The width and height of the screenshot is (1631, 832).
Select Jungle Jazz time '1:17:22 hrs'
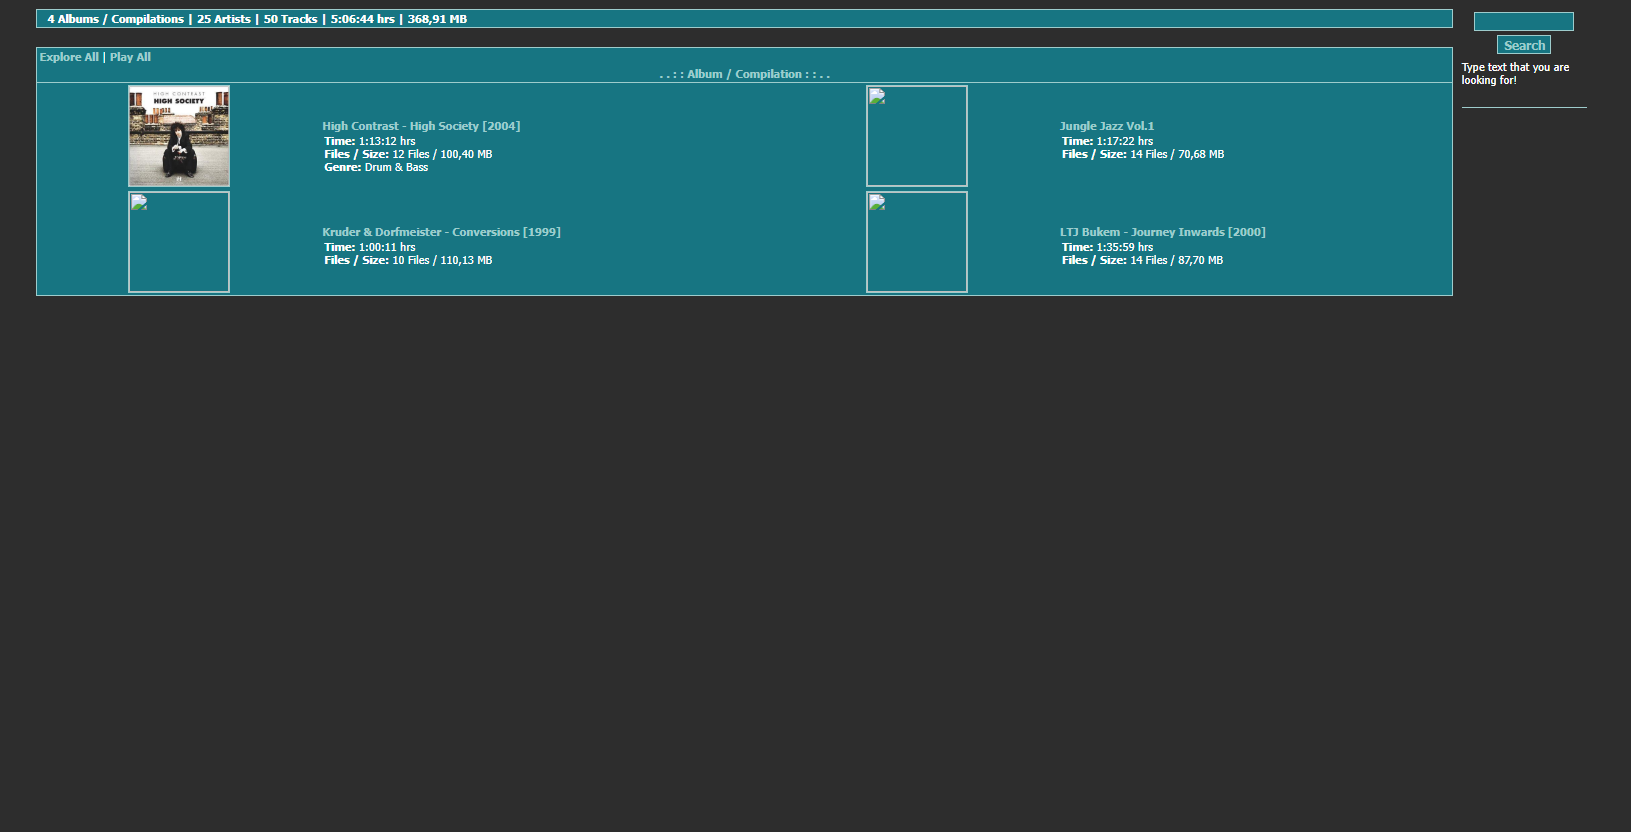[1125, 141]
